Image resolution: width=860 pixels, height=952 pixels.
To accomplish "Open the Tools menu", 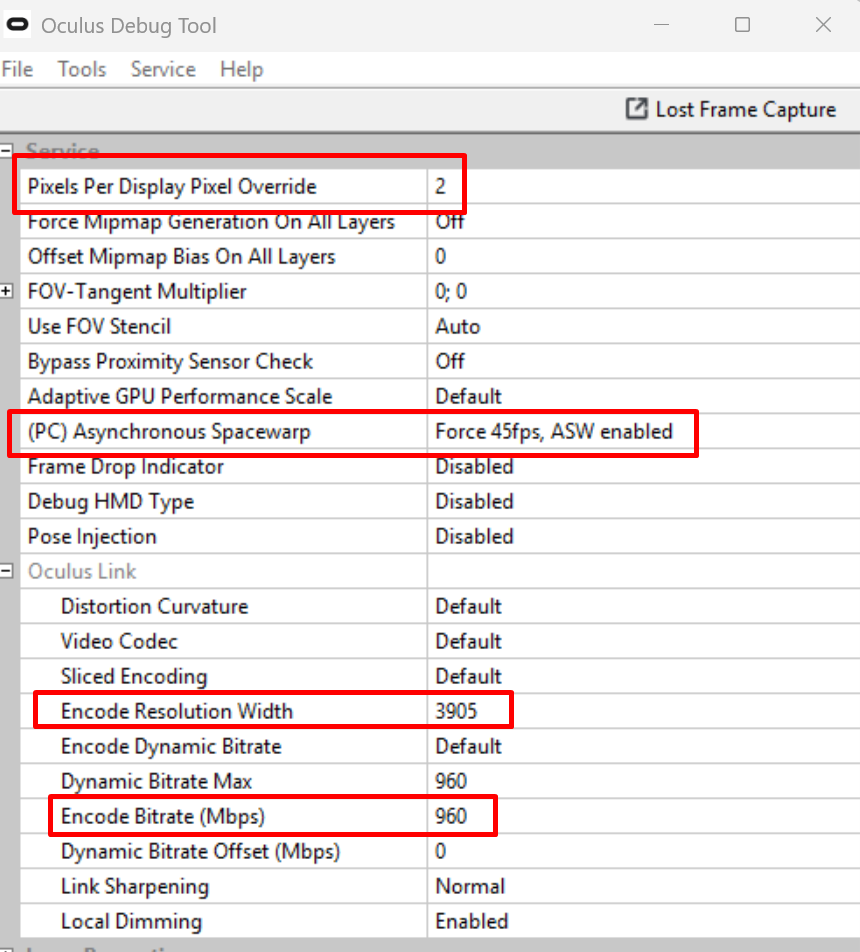I will click(82, 69).
